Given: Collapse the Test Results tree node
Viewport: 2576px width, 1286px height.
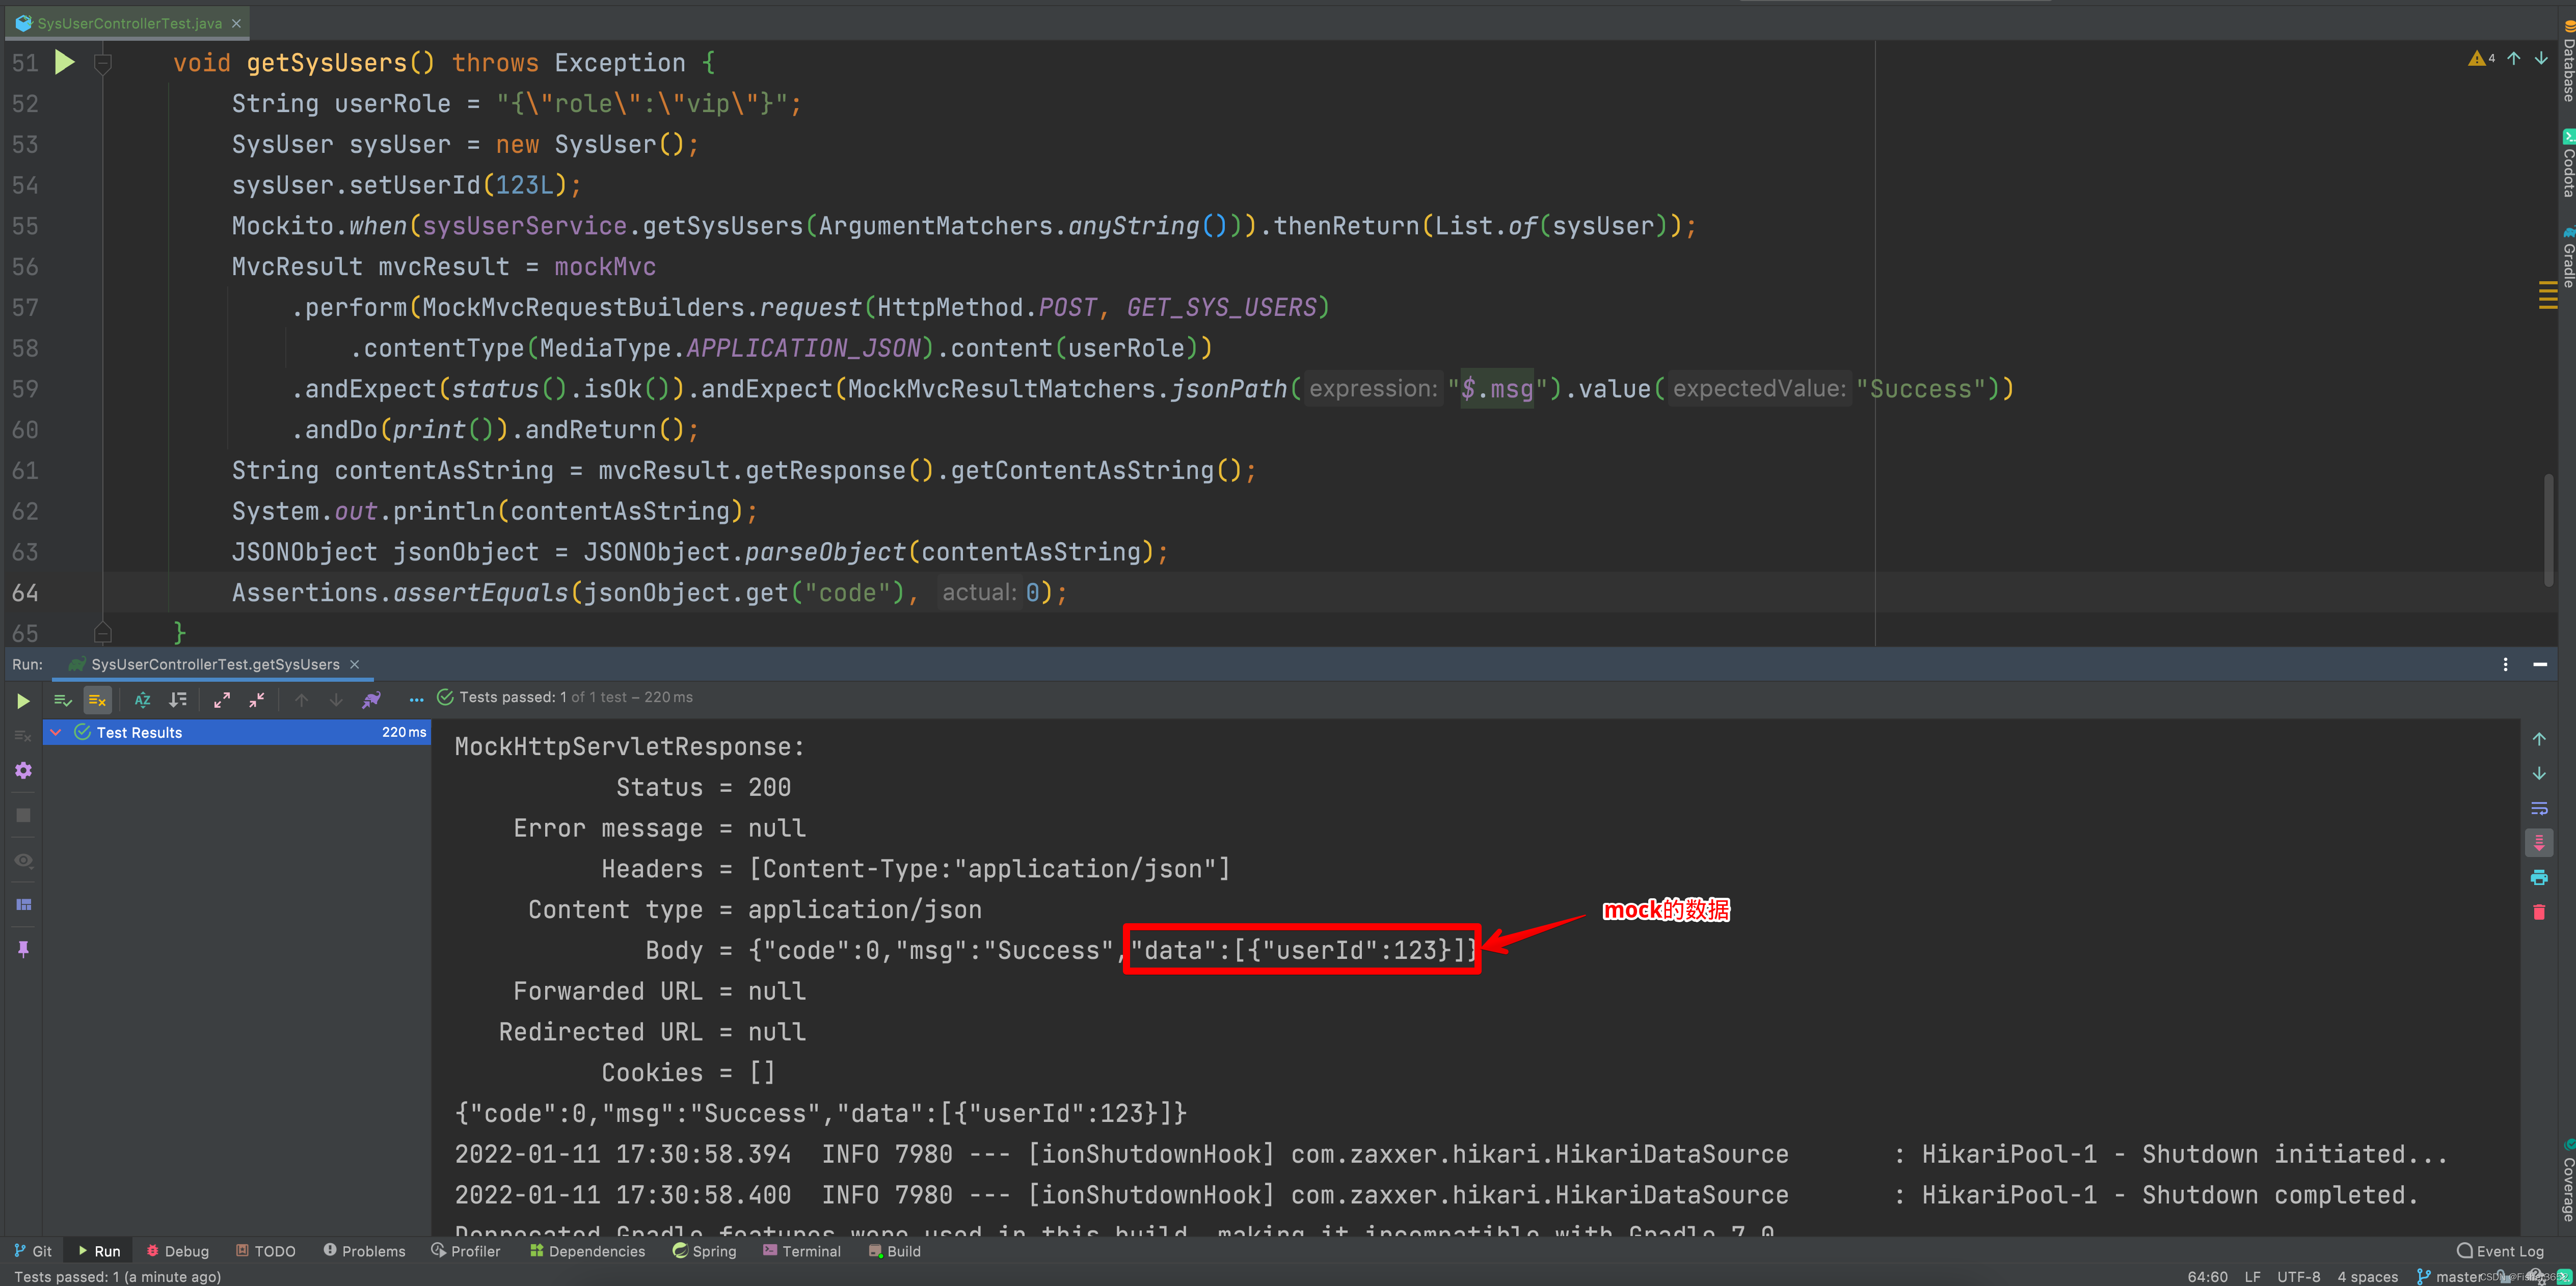Looking at the screenshot, I should coord(56,732).
